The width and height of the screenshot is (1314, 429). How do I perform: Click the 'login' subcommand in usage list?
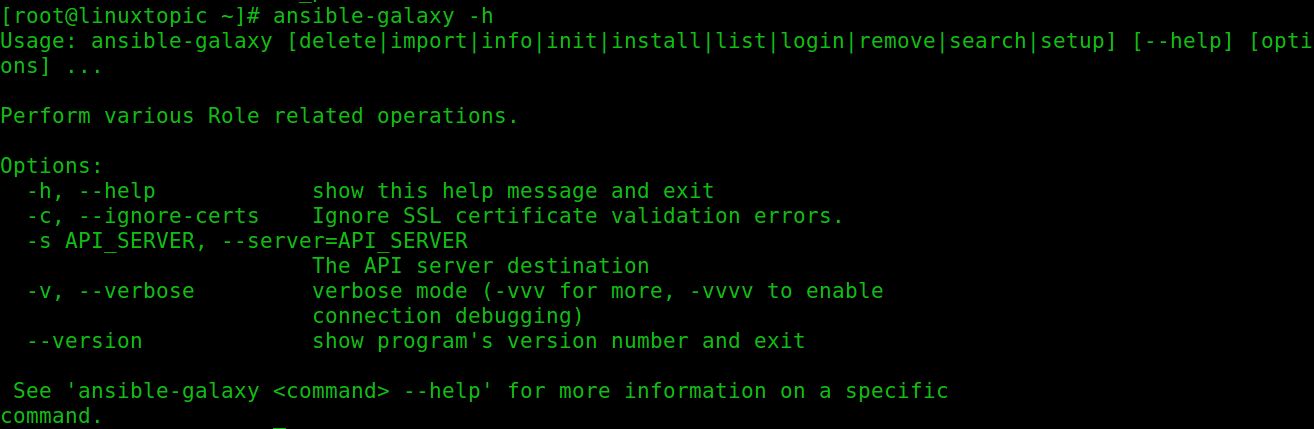click(813, 41)
